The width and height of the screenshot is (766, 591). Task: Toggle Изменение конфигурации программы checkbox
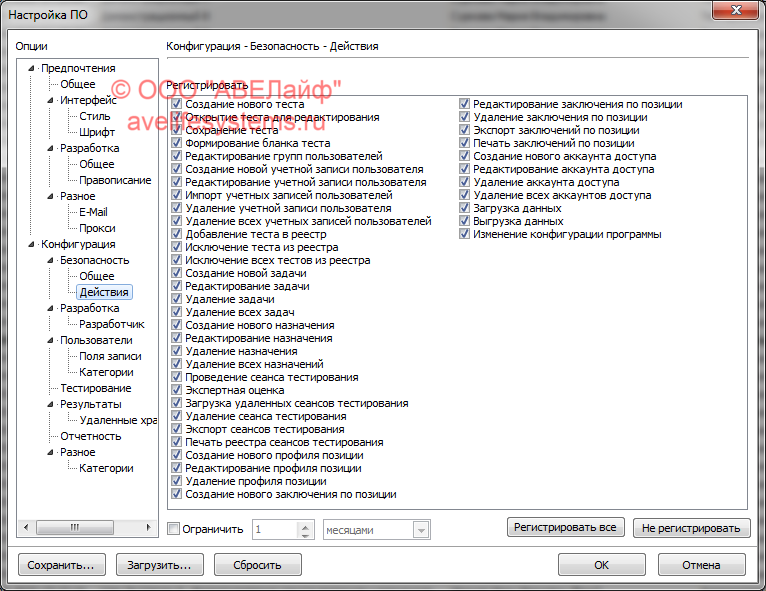coord(465,234)
